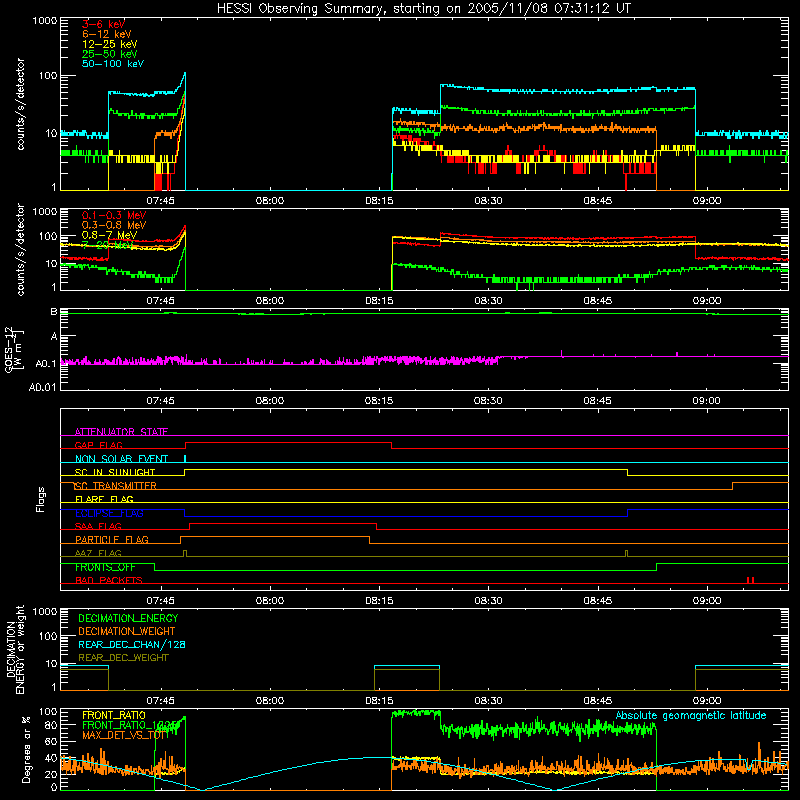Image resolution: width=800 pixels, height=800 pixels.
Task: Select the GAP_FLAG label
Action: click(x=98, y=445)
